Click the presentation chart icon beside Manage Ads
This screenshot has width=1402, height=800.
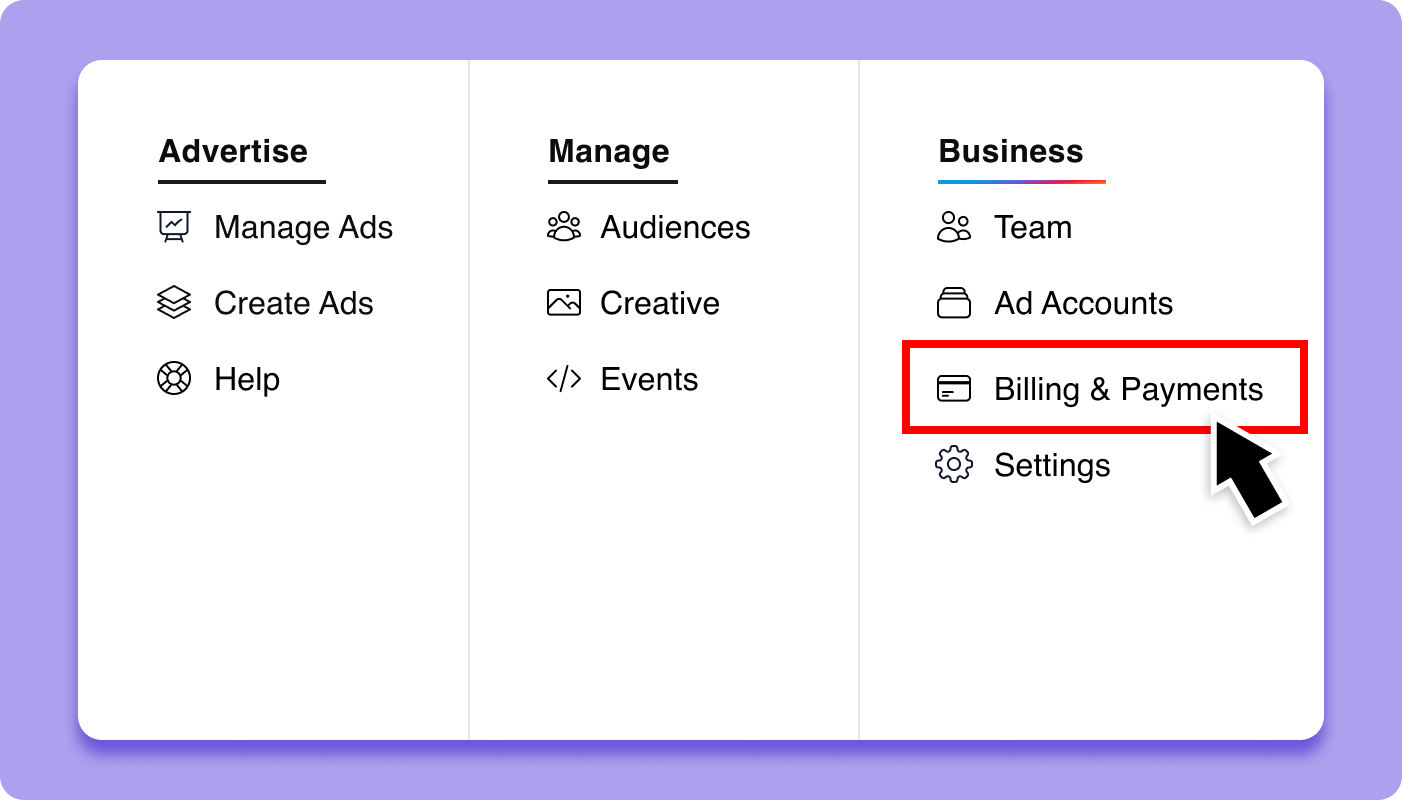click(x=174, y=227)
